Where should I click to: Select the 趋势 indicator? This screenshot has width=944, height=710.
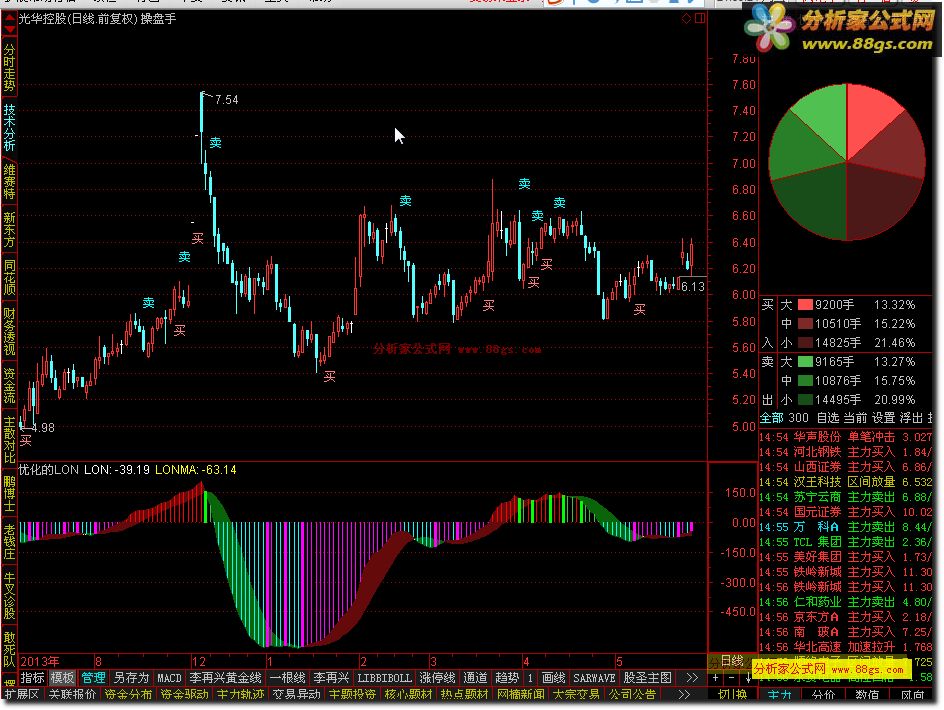point(507,678)
